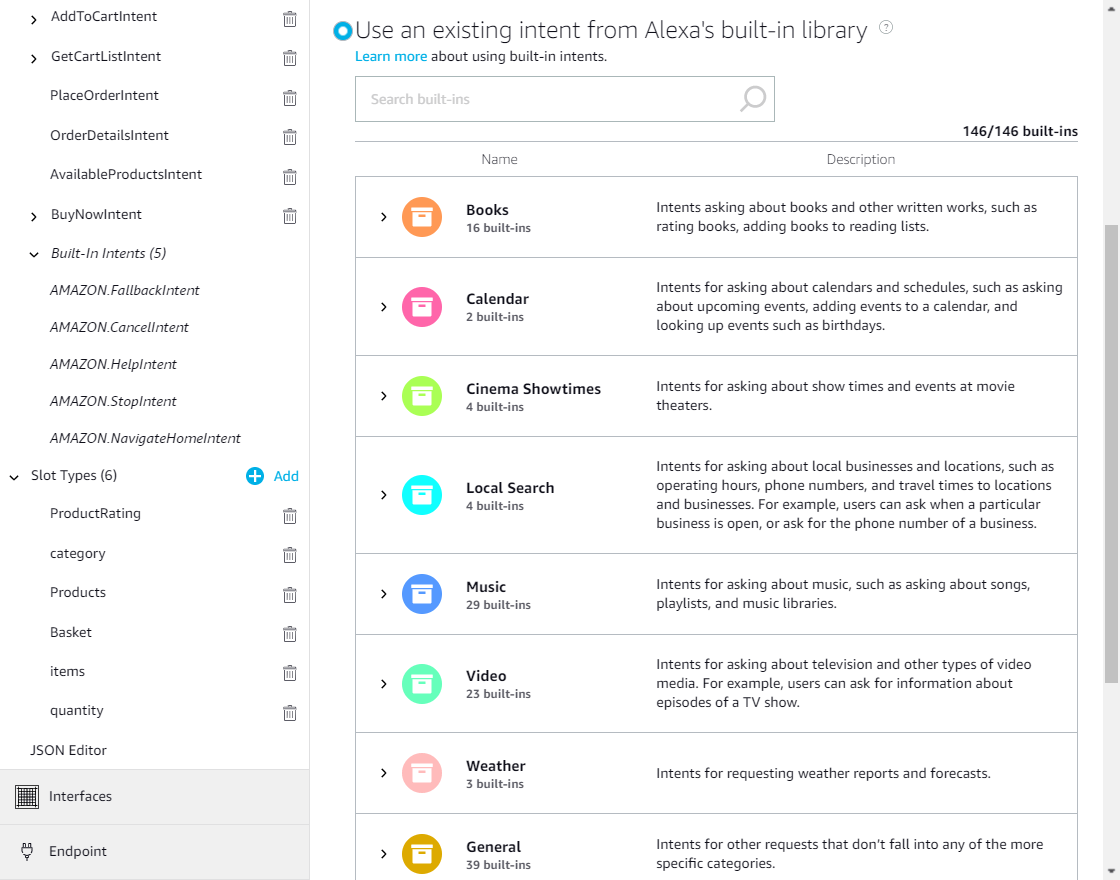Click trash icon next to GetCartListIntent

coord(289,58)
